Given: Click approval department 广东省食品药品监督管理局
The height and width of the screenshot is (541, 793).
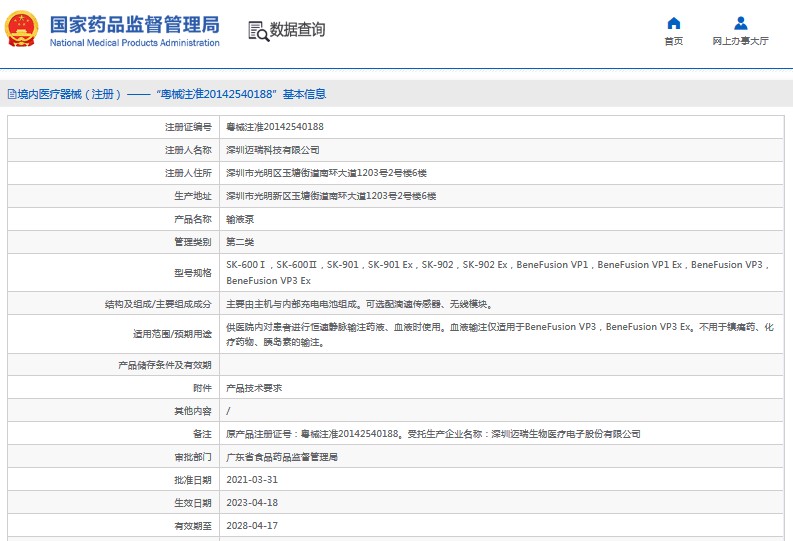Looking at the screenshot, I should (x=282, y=457).
